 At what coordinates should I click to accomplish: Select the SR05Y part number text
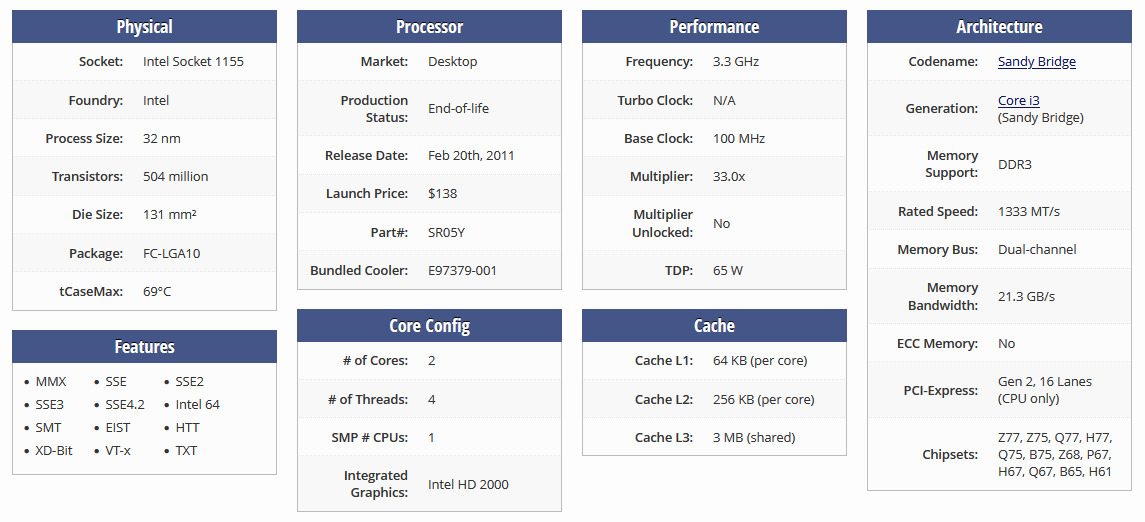point(446,232)
